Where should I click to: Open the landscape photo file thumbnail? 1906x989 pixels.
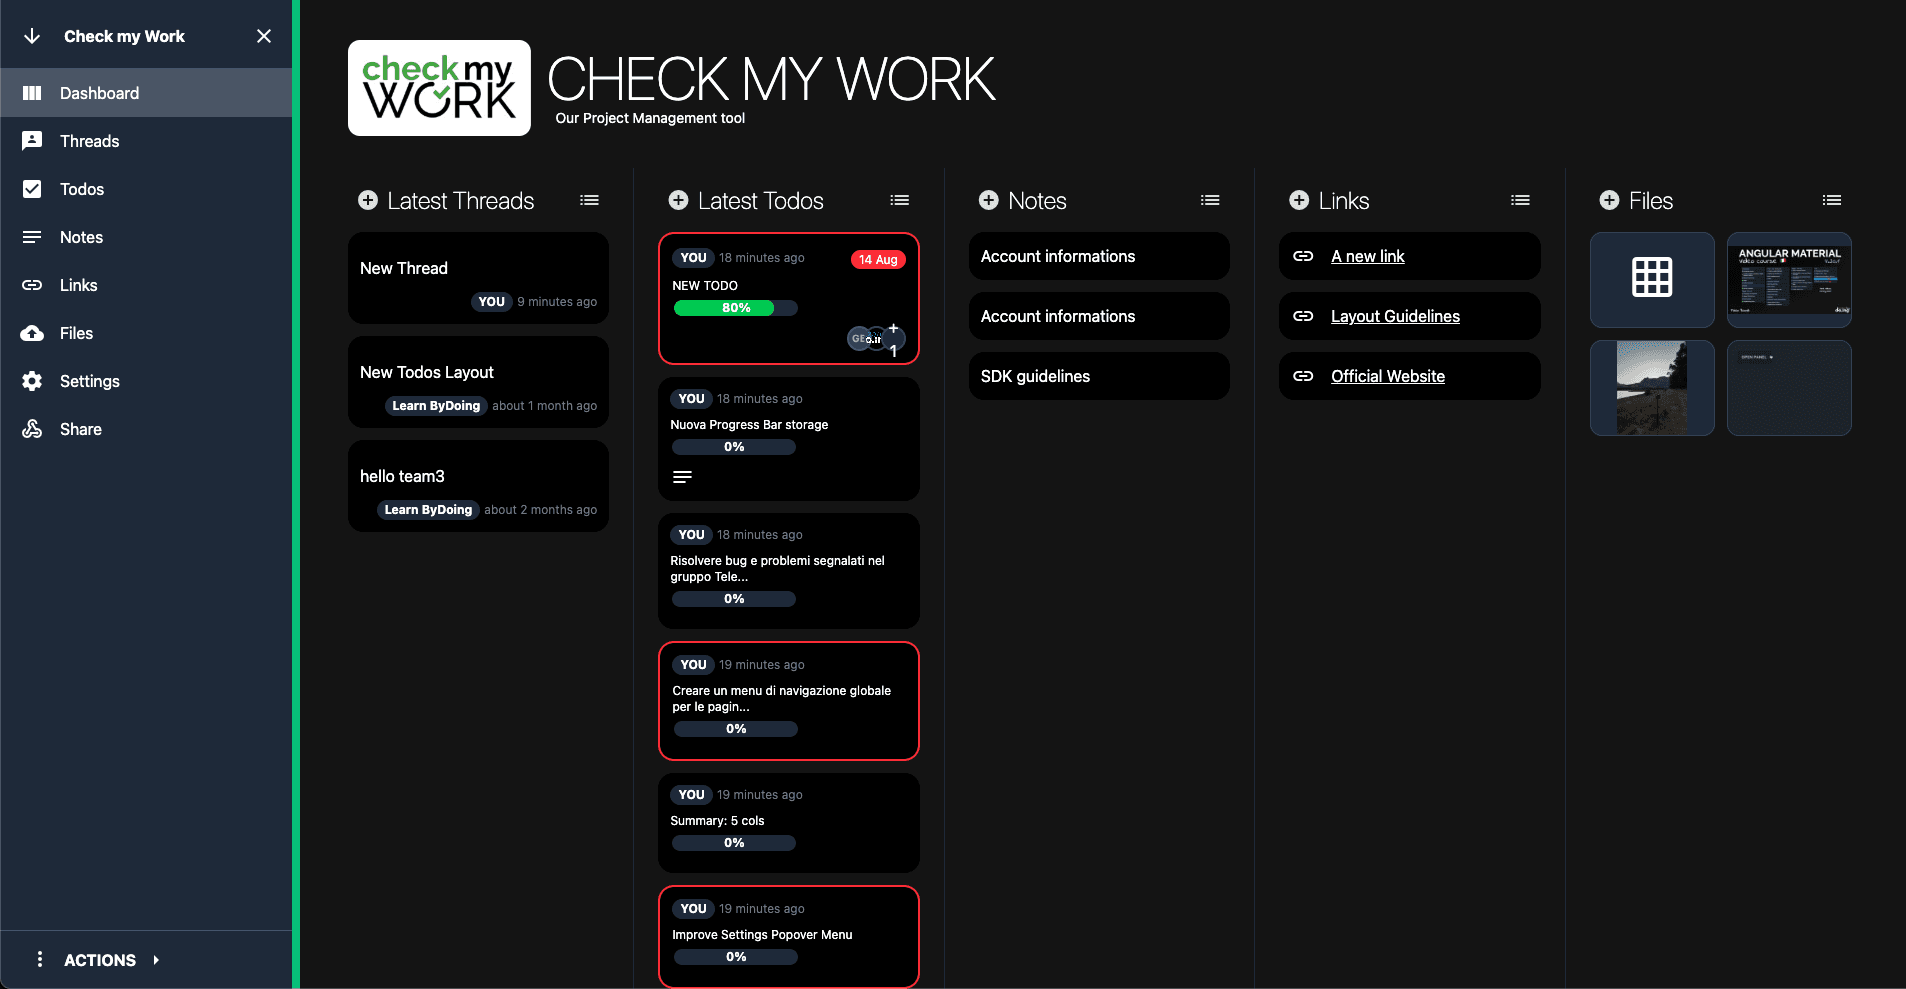coord(1652,388)
